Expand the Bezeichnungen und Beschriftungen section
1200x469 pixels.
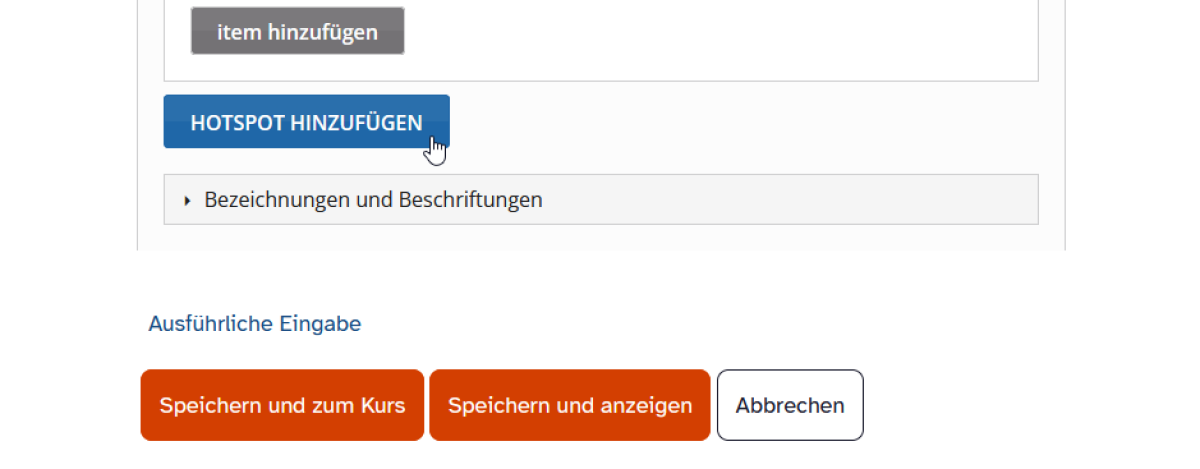point(373,200)
